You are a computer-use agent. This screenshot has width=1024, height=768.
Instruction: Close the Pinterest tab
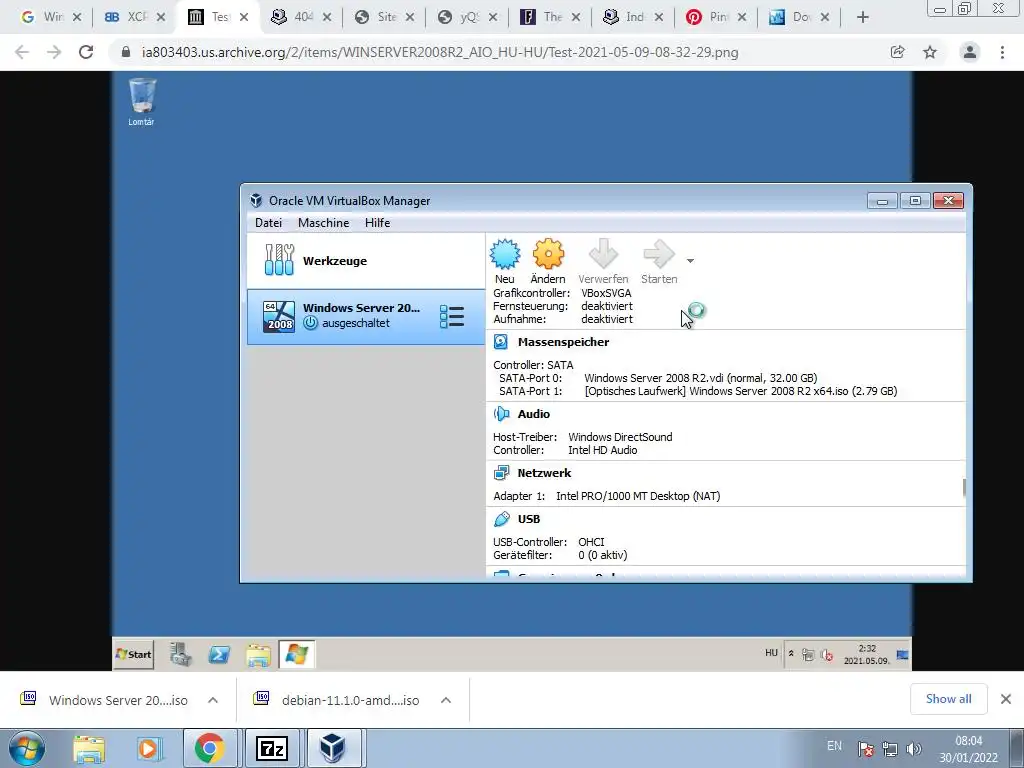pyautogui.click(x=742, y=18)
